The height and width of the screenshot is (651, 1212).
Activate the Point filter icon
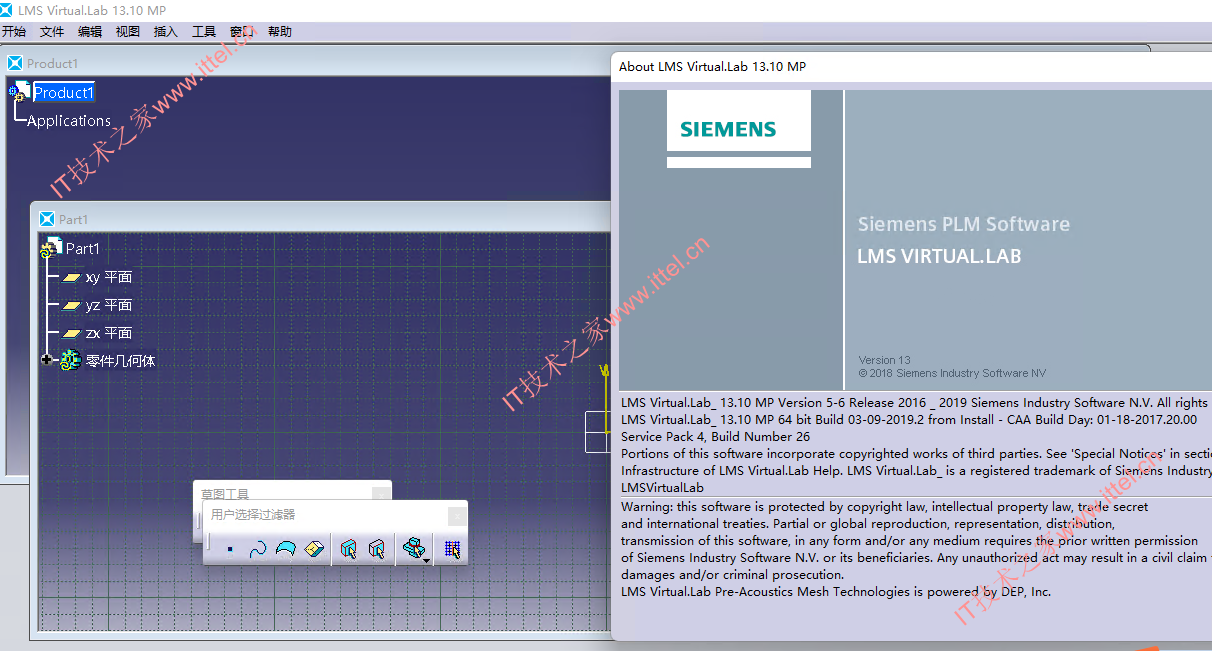pos(230,549)
